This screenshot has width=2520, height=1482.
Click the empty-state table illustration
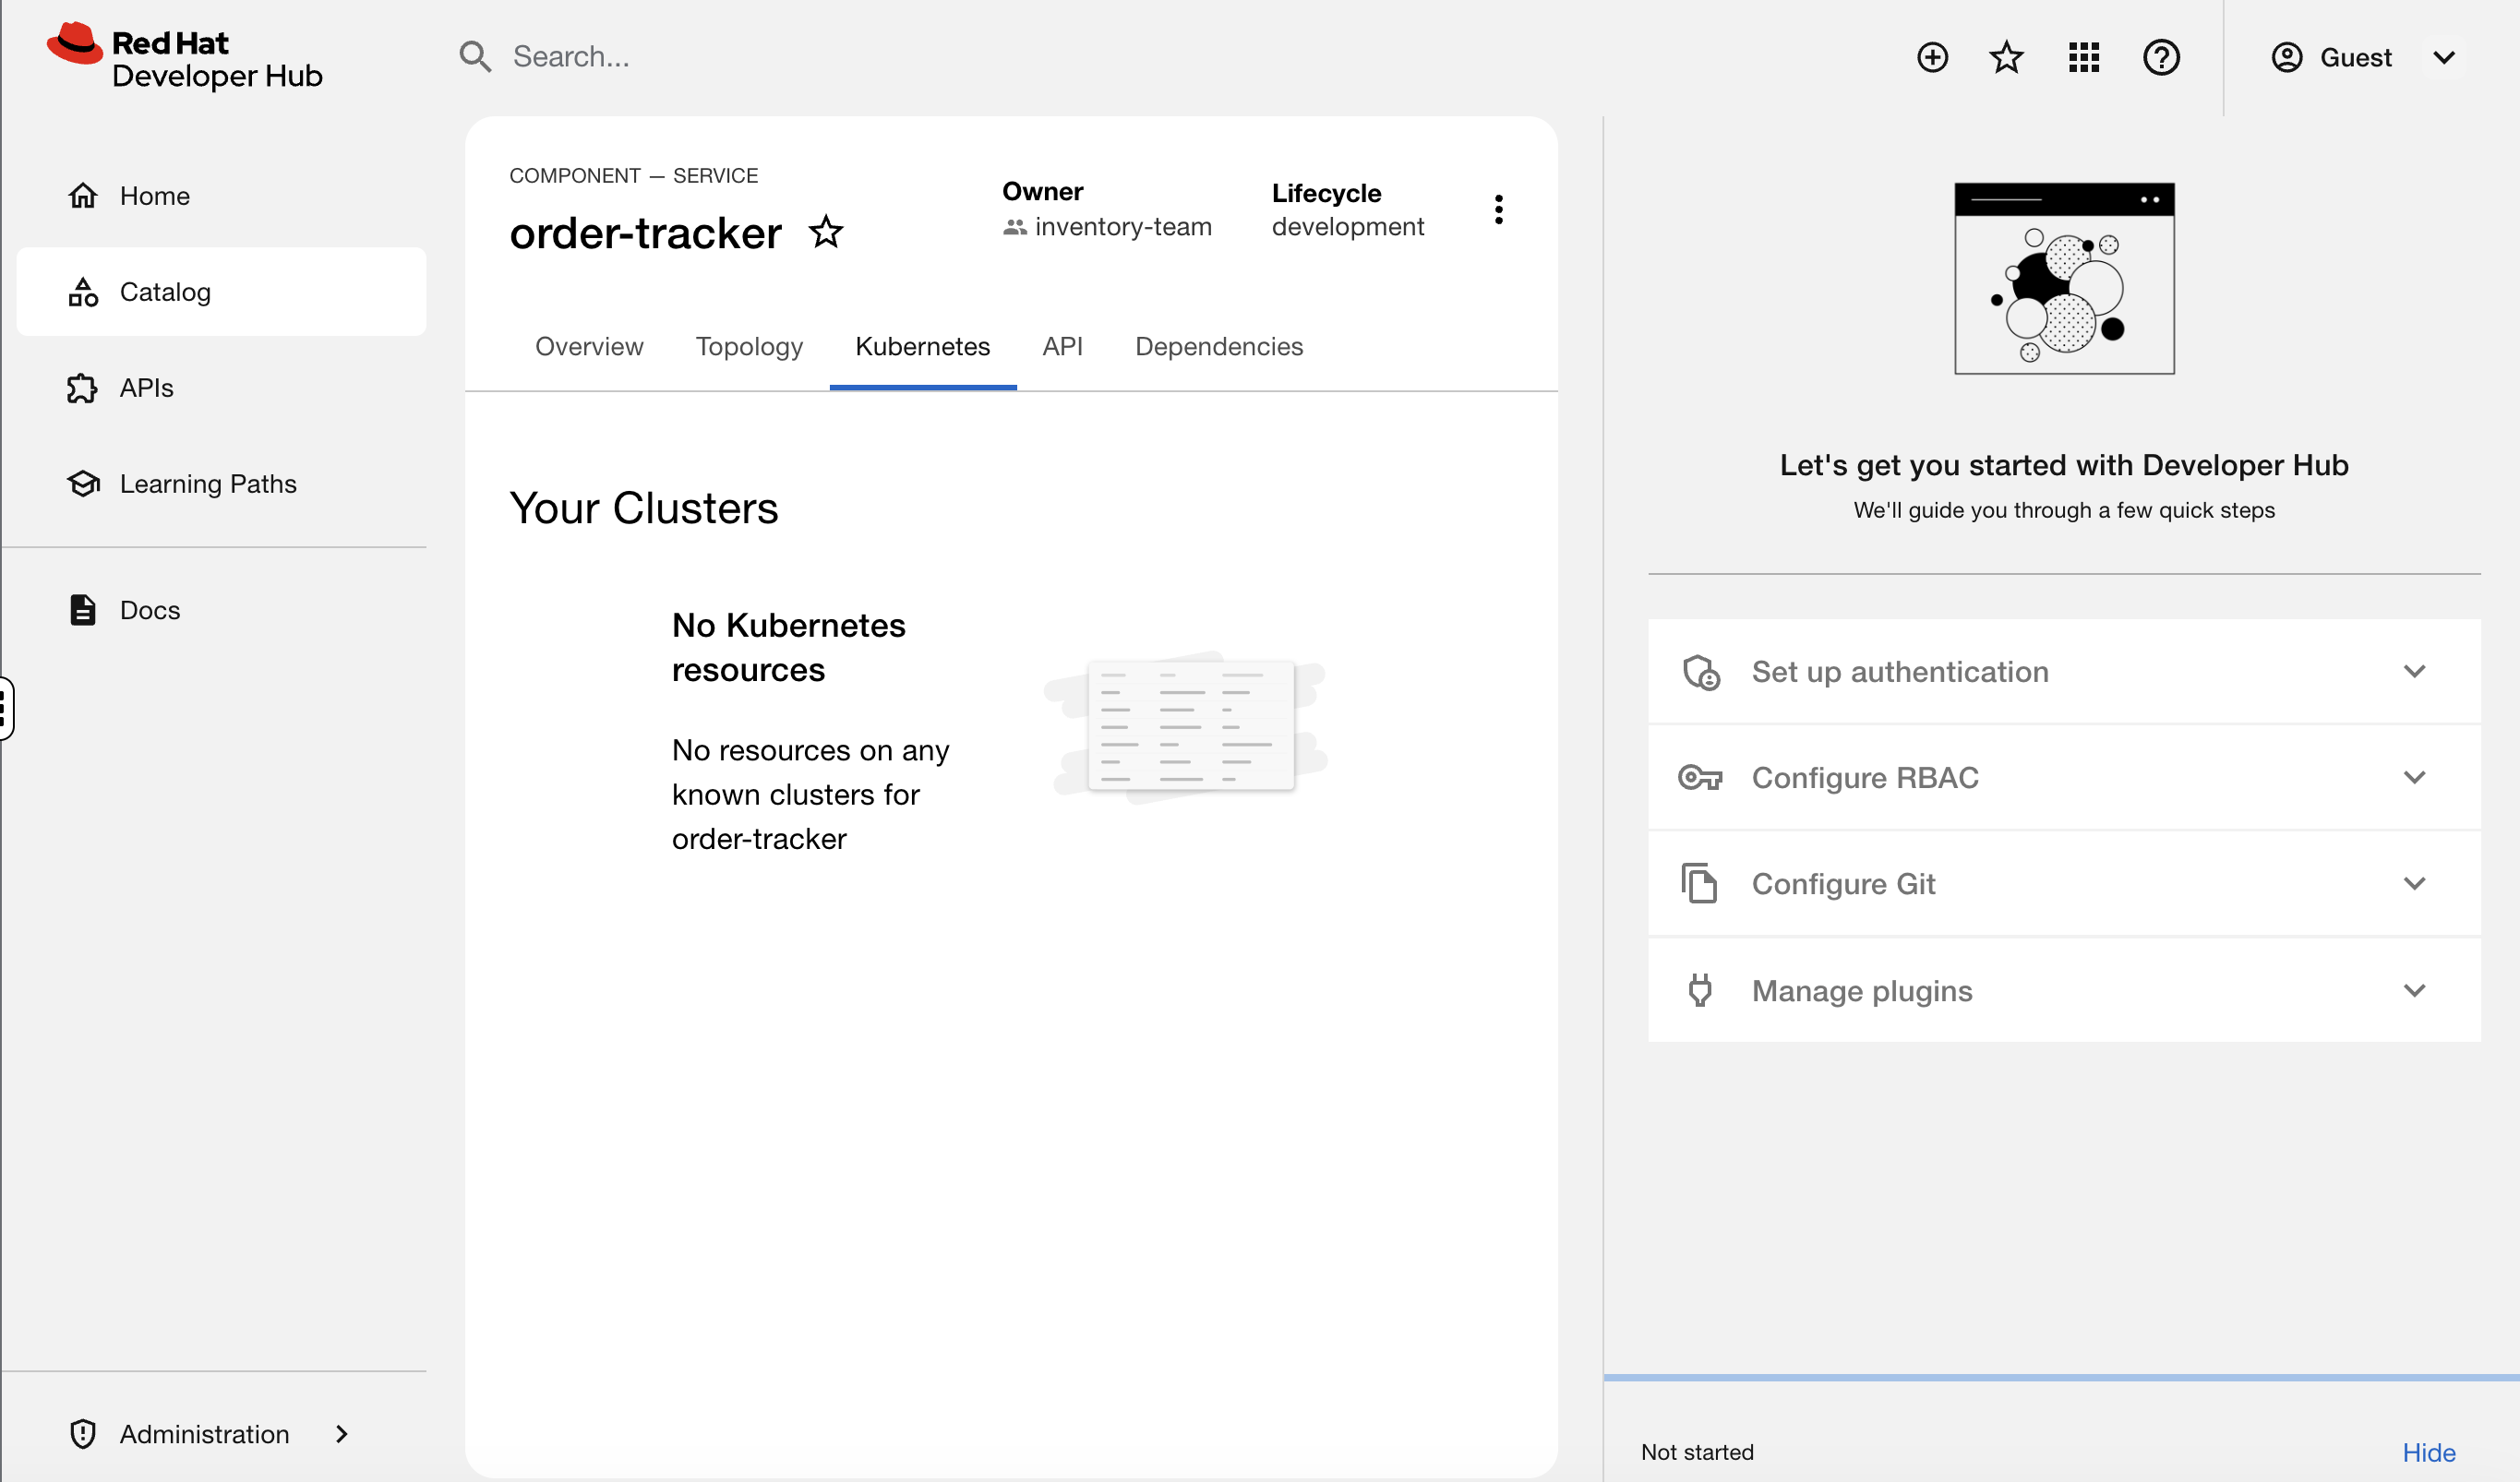[x=1188, y=727]
